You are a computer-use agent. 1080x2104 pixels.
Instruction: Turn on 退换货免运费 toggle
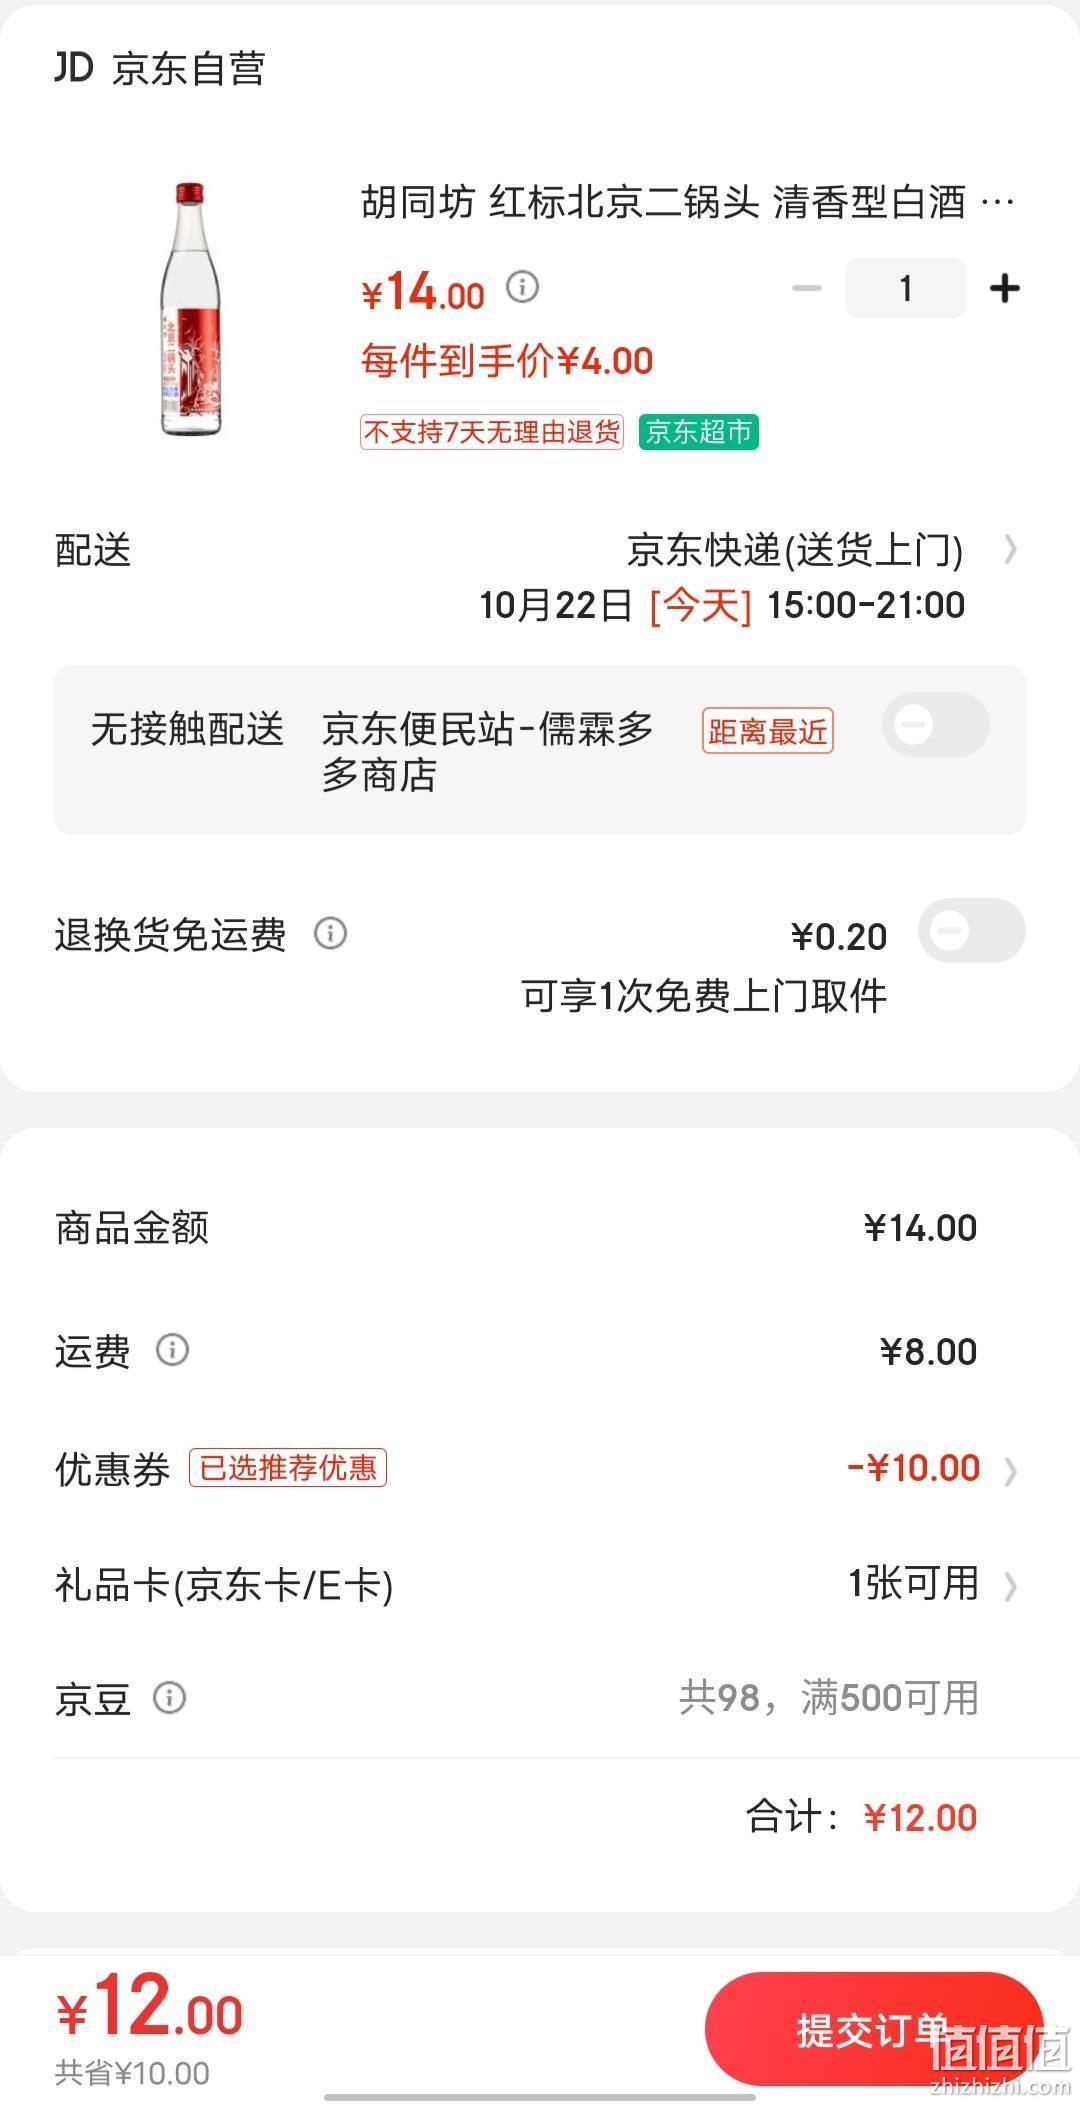coord(971,931)
